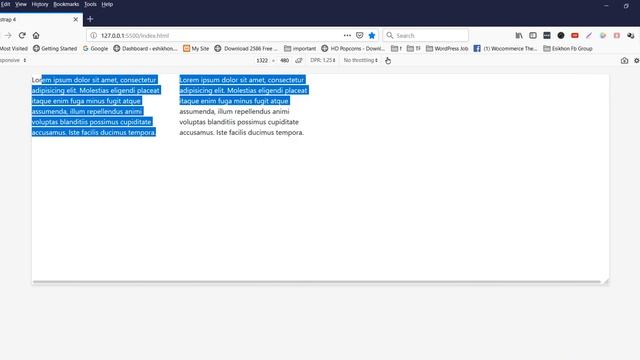
Task: Open the View menu
Action: 21,4
